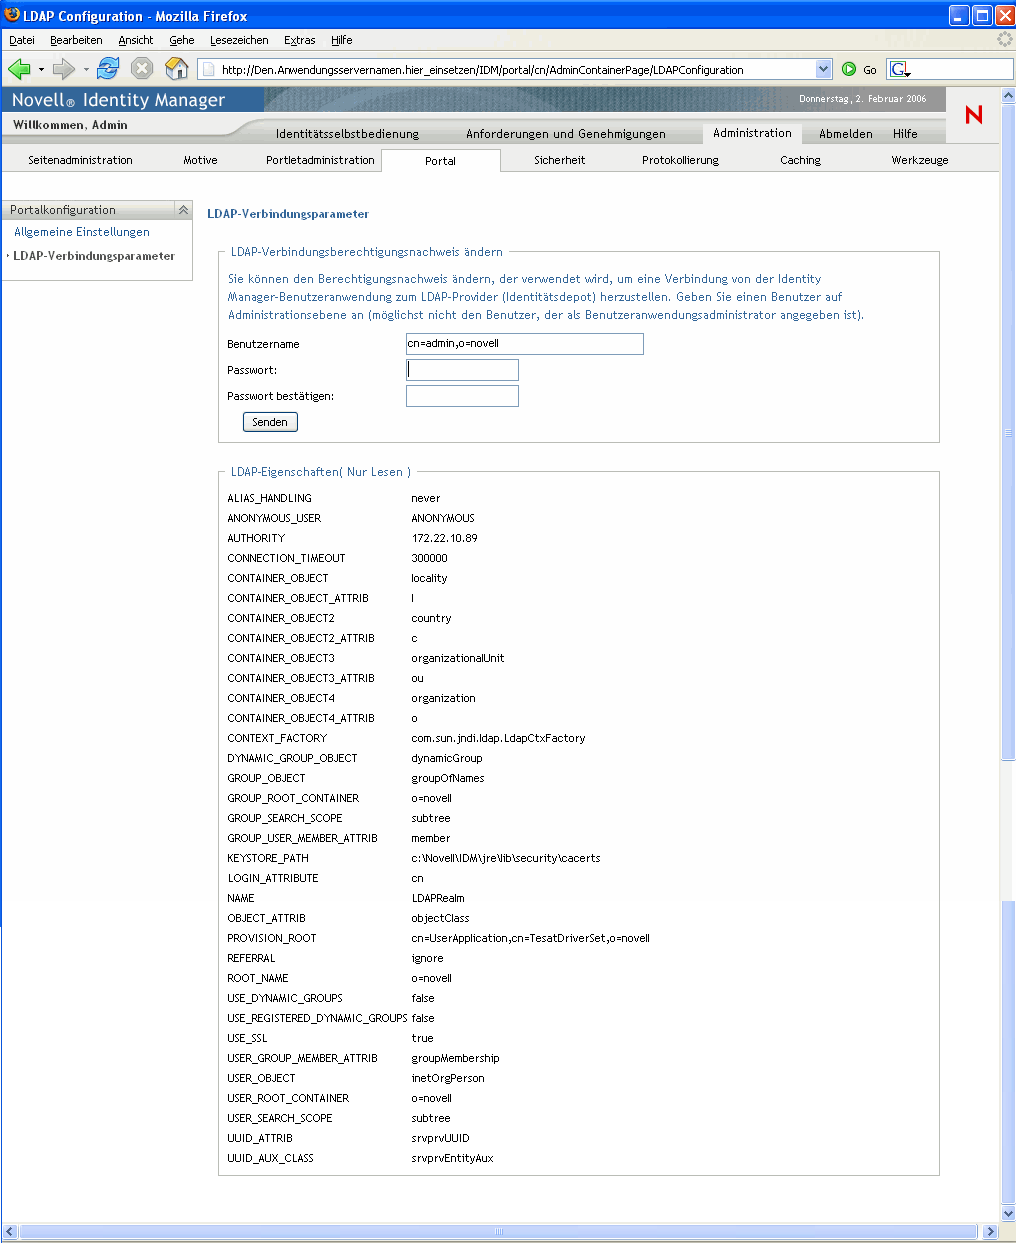Click the Senden button
This screenshot has width=1016, height=1243.
(270, 422)
